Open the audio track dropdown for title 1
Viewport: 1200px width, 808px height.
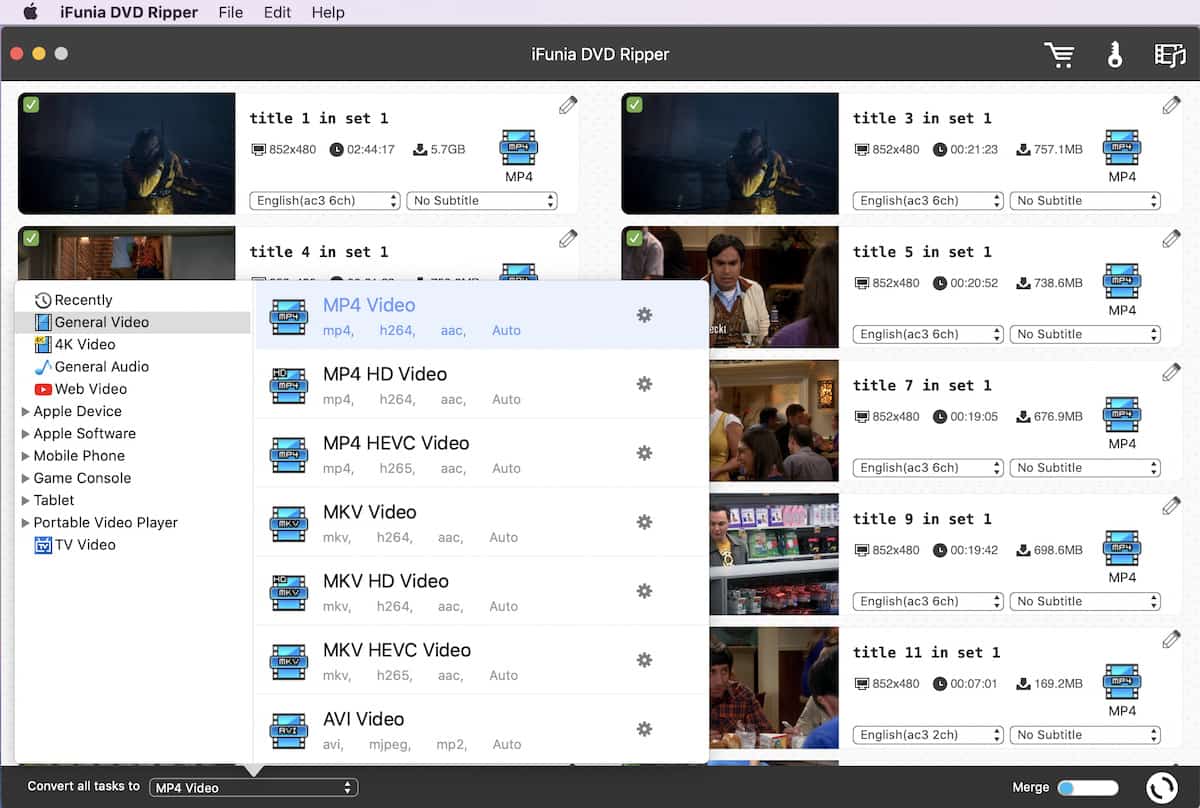324,201
